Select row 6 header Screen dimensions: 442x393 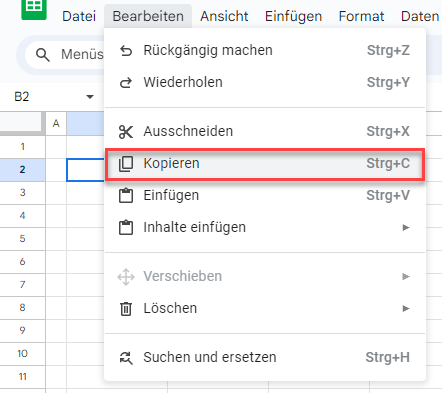(22, 262)
